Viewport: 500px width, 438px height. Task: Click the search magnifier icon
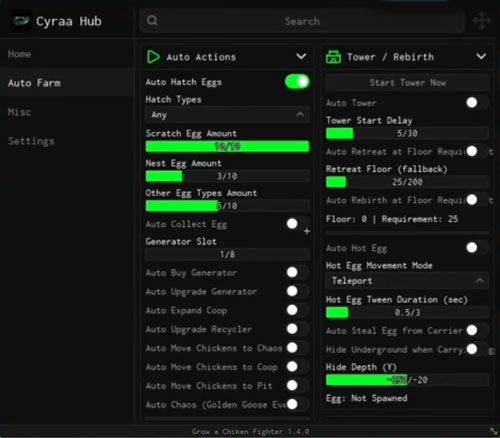[152, 21]
